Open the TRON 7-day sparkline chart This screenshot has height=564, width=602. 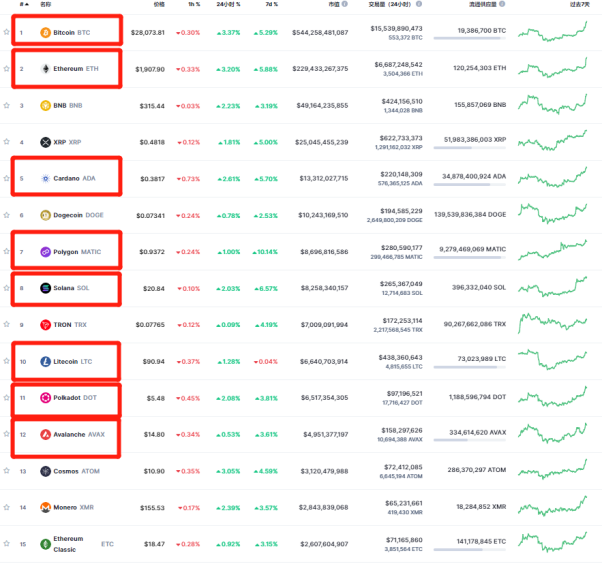tap(552, 323)
